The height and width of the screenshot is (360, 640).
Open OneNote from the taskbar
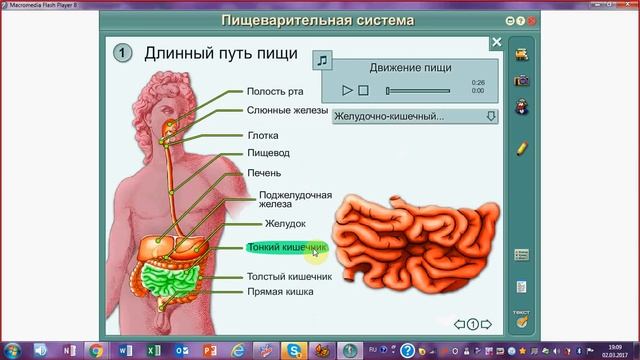pyautogui.click(x=69, y=351)
